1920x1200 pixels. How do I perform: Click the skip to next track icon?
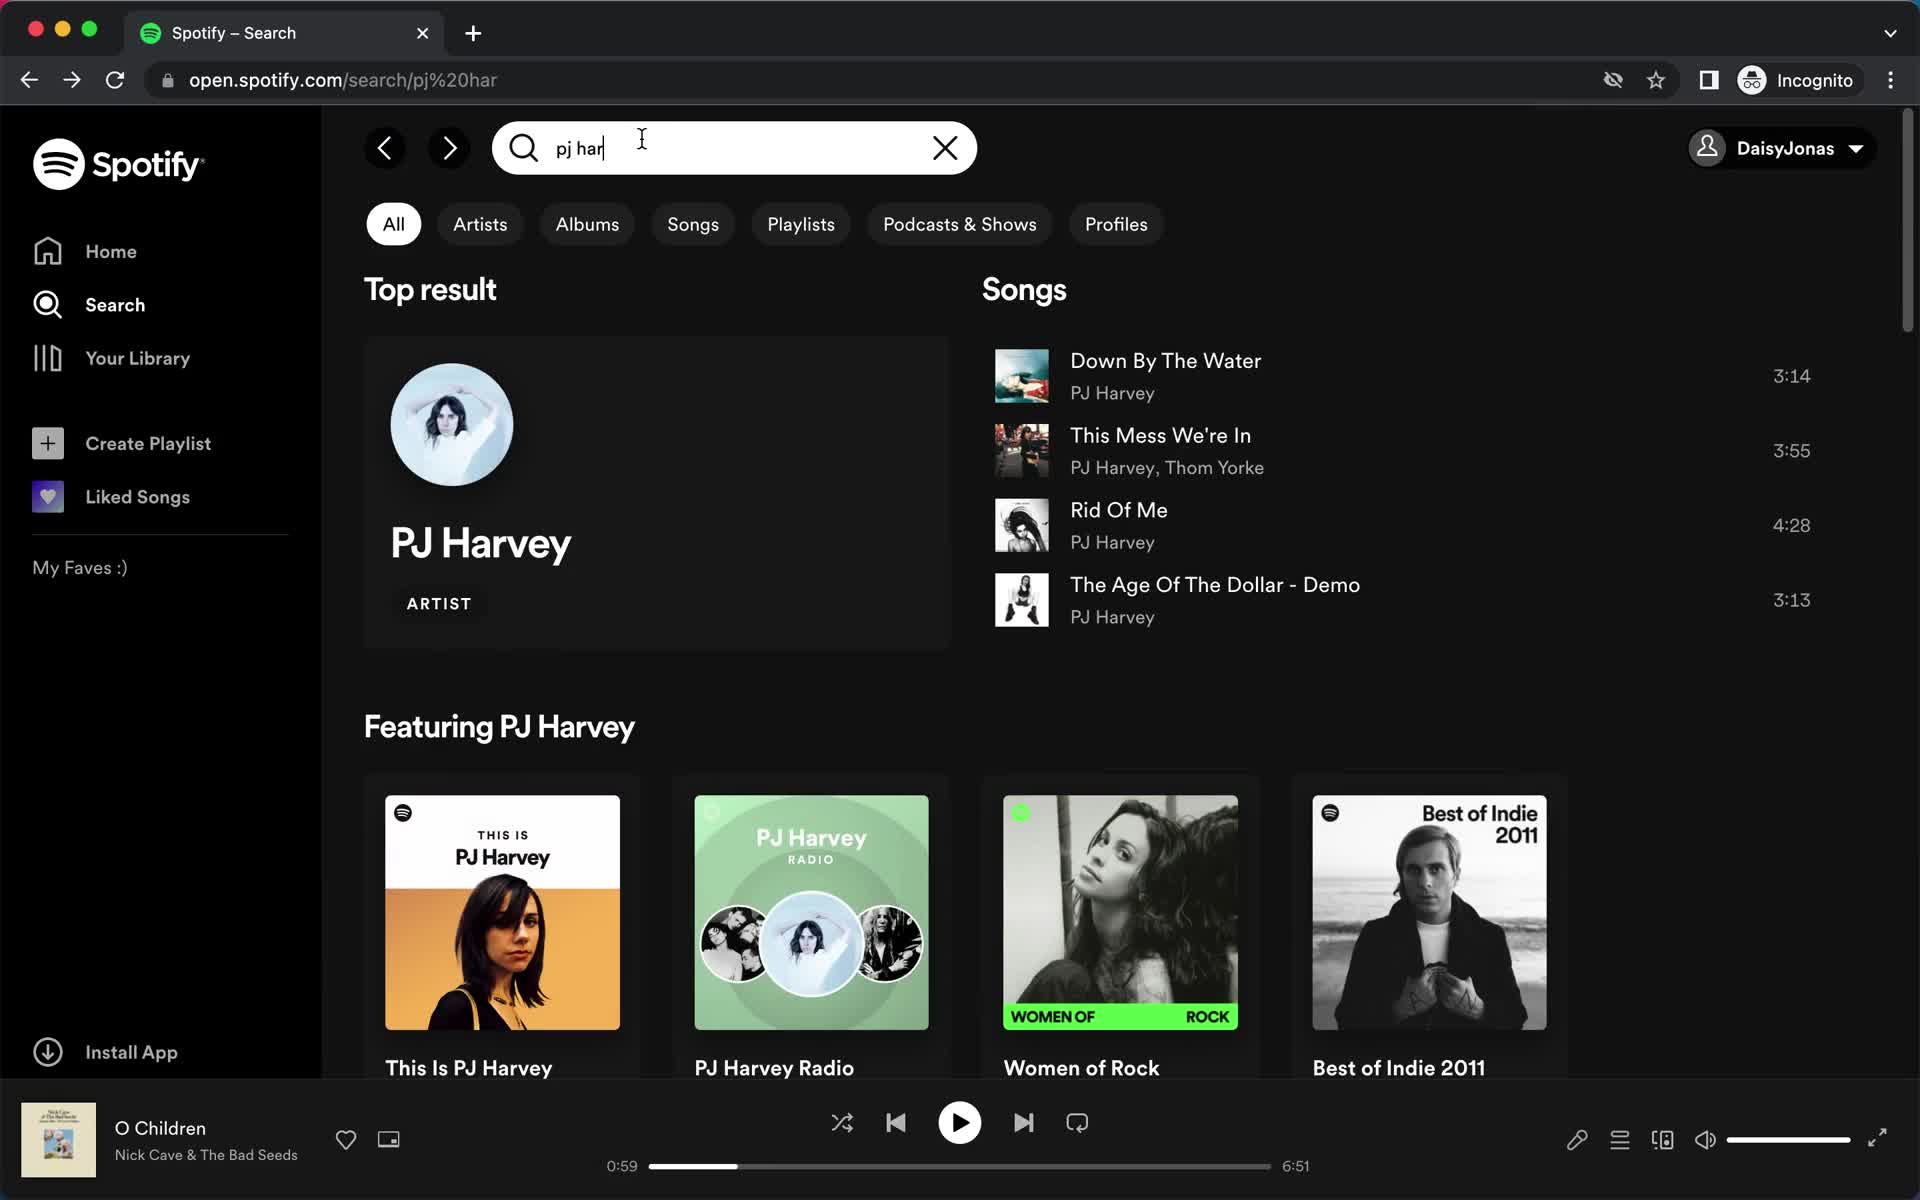point(1022,1123)
